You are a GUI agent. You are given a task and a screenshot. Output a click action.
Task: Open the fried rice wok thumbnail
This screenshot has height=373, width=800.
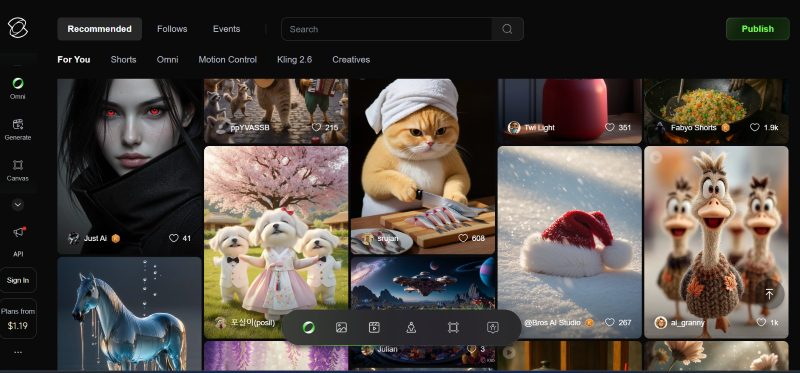point(716,110)
